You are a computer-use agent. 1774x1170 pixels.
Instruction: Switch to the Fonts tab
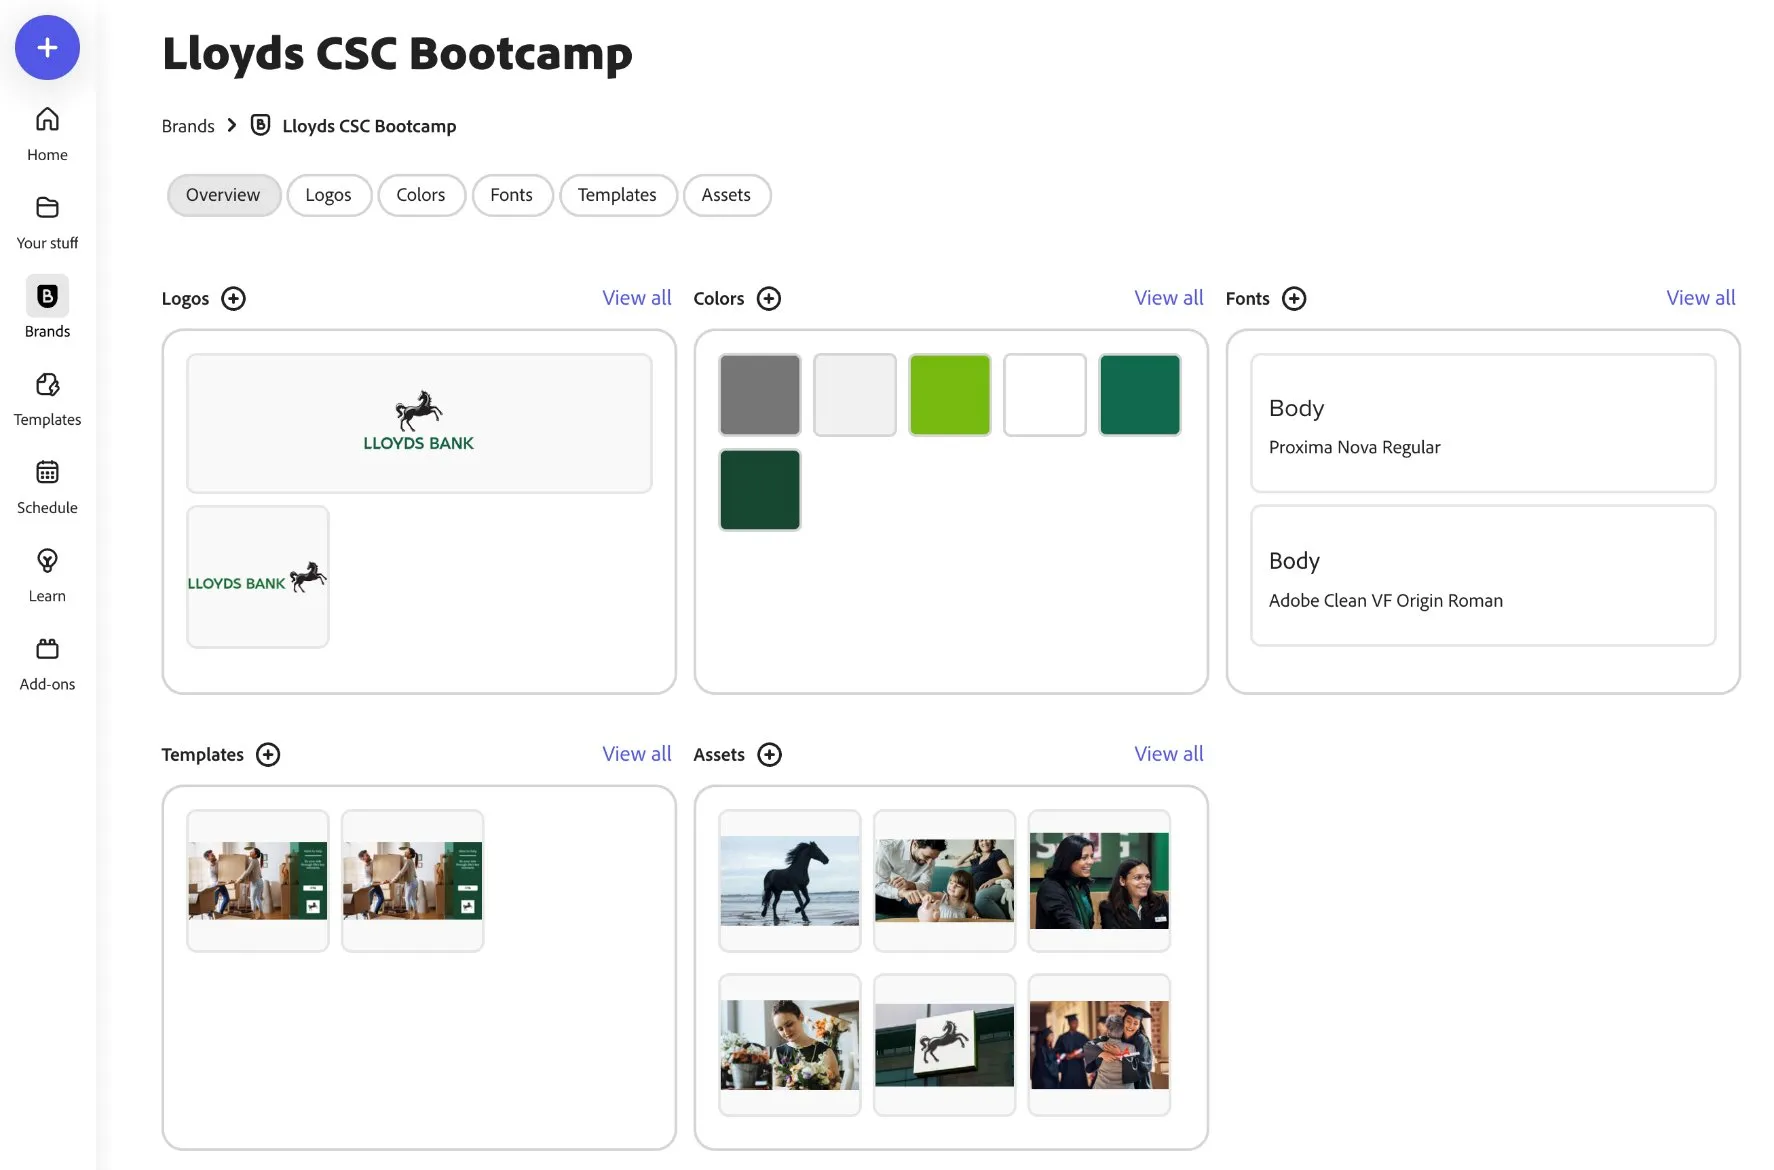[512, 195]
